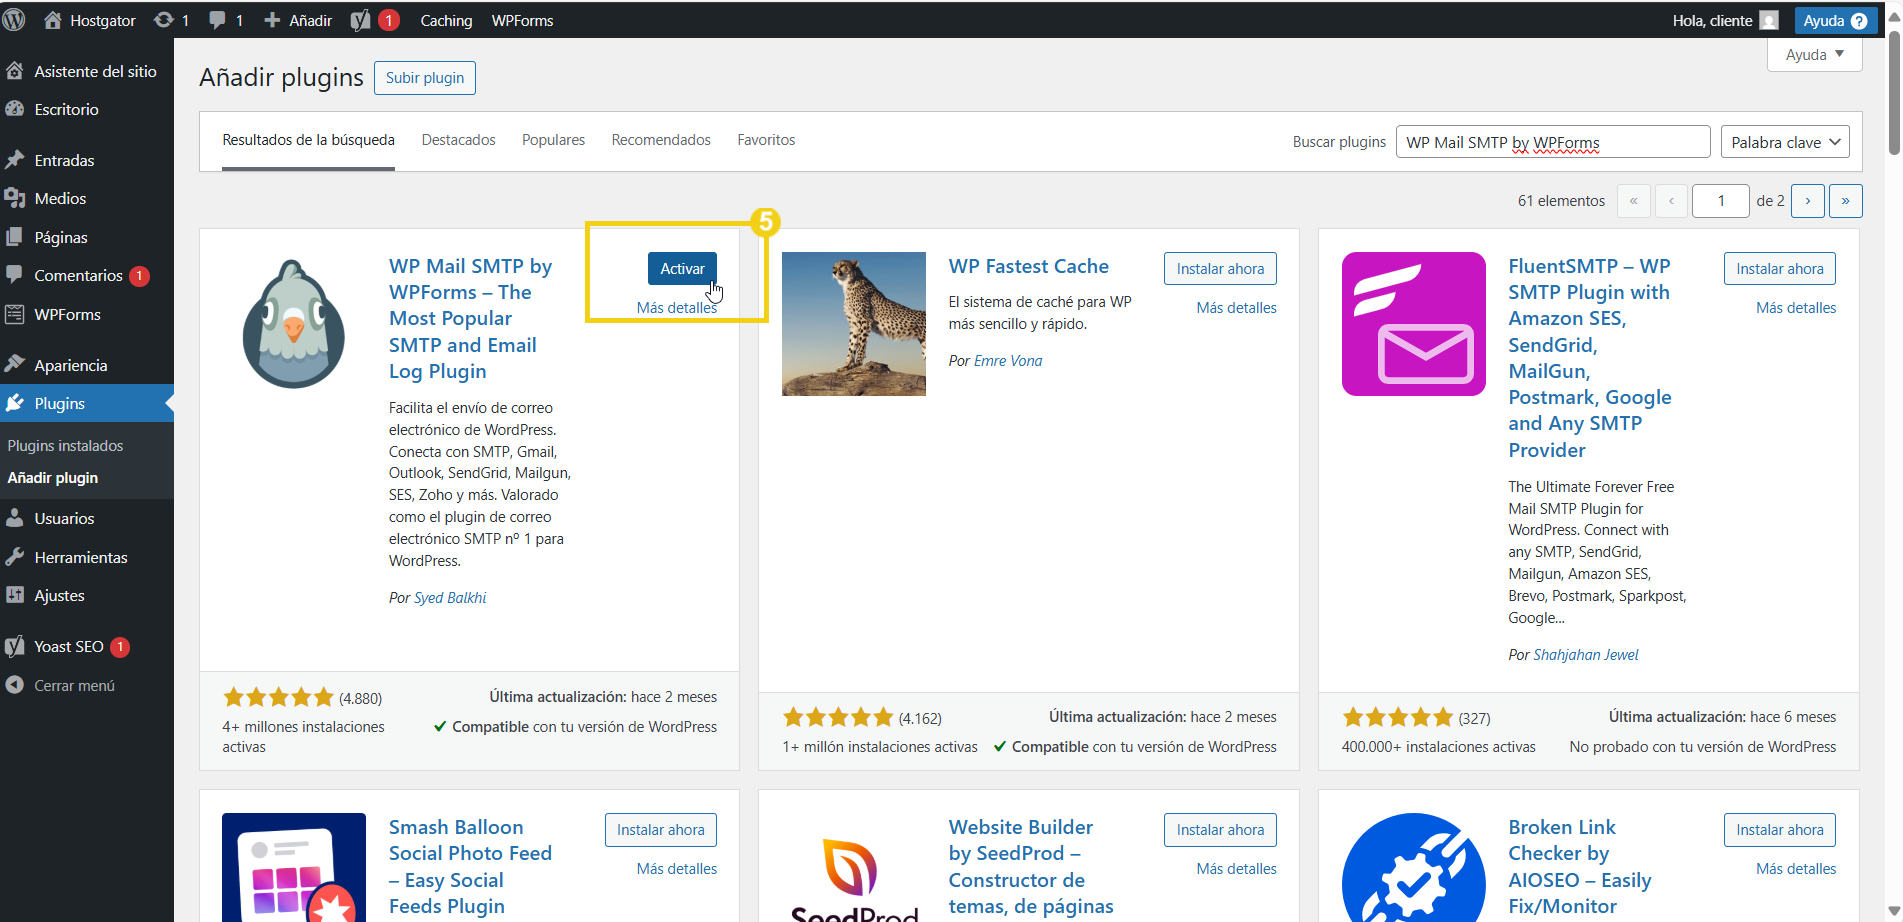Click the WP Fastest Cache cheetah thumbnail
Screen dimensions: 1903x922
[854, 324]
